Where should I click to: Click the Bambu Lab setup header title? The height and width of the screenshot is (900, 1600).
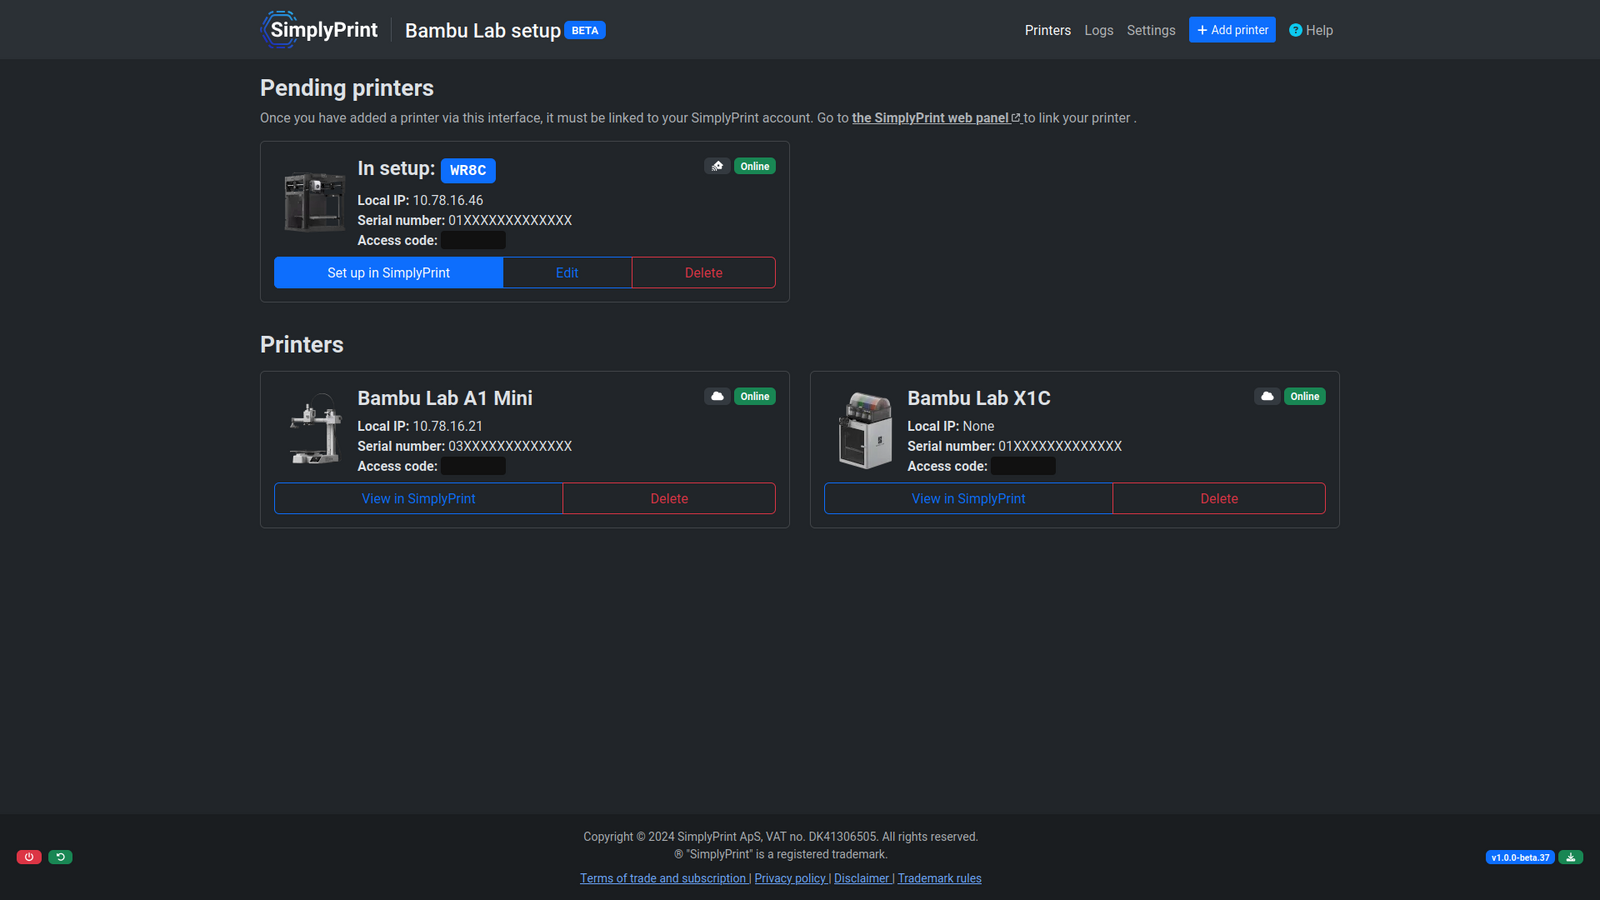[x=483, y=31]
